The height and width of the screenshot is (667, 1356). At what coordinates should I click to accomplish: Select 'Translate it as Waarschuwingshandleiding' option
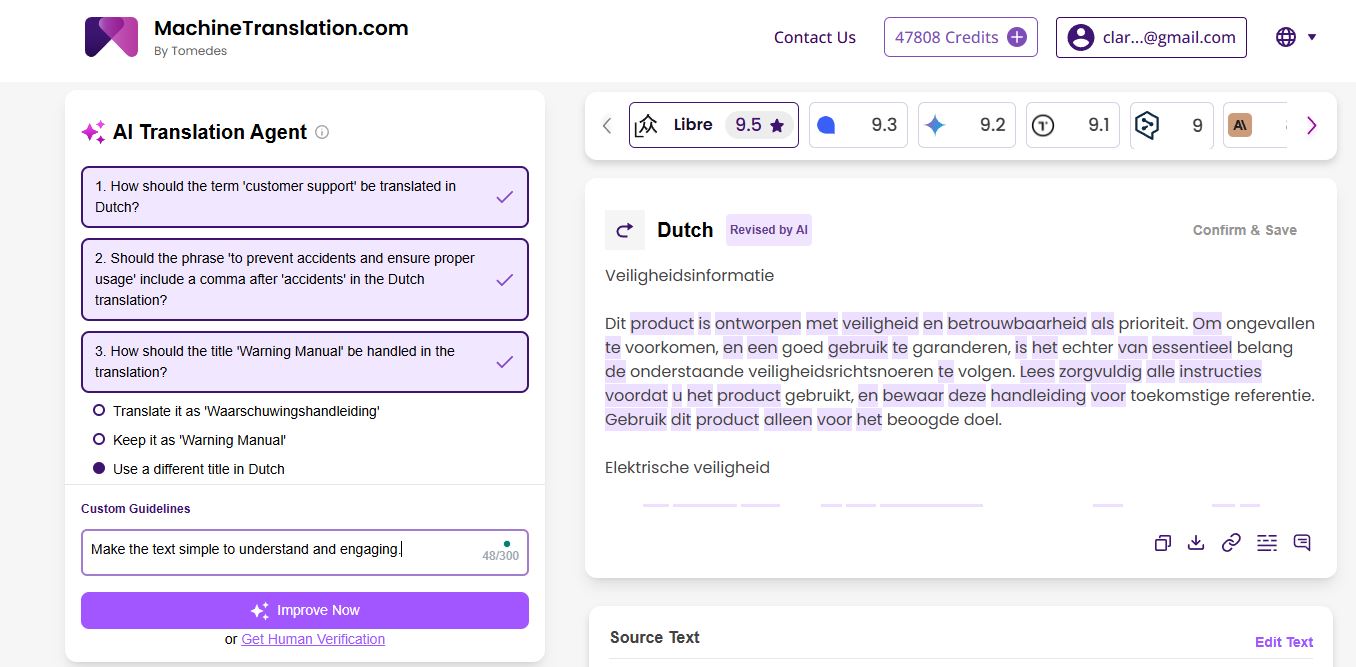[x=99, y=411]
